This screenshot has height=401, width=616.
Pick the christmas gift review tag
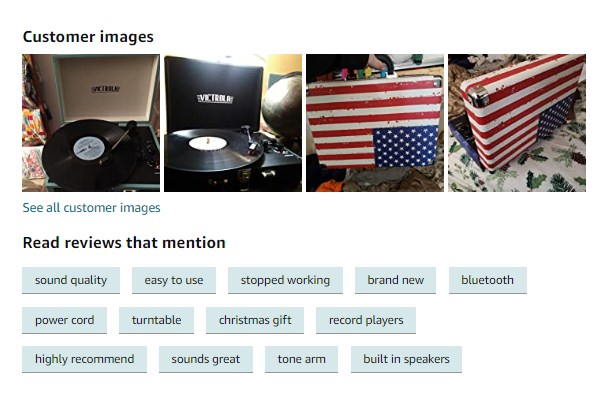(x=255, y=320)
